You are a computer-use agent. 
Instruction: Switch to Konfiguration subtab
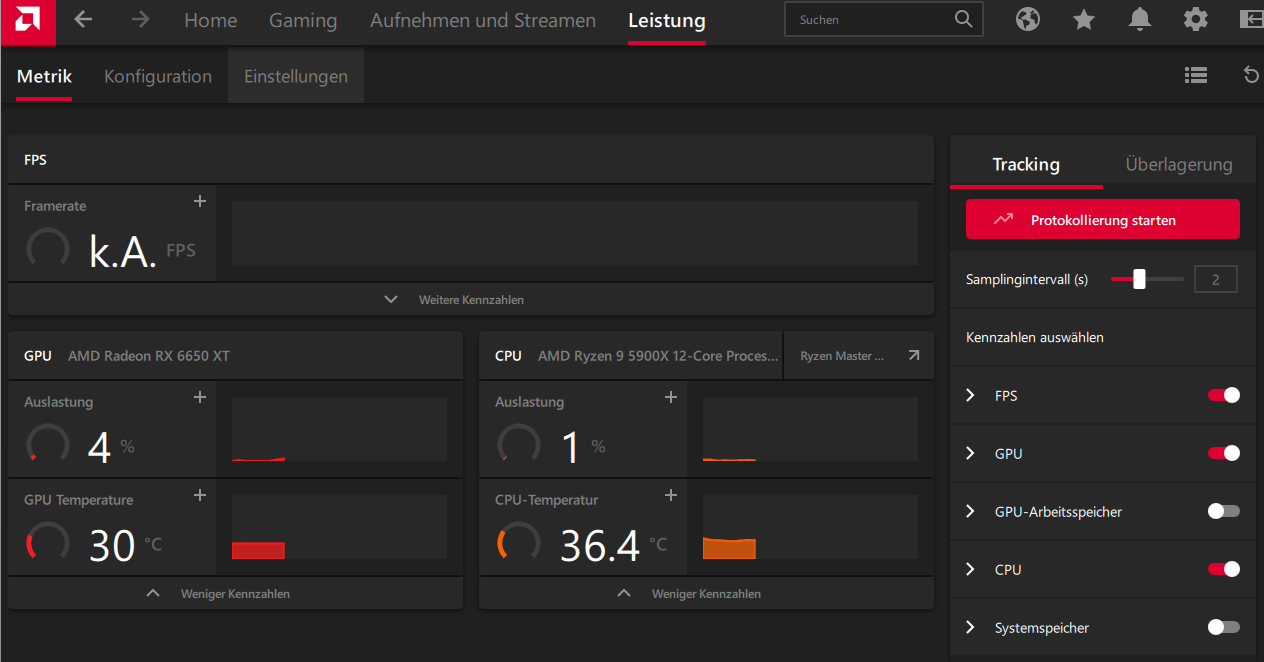(x=158, y=76)
